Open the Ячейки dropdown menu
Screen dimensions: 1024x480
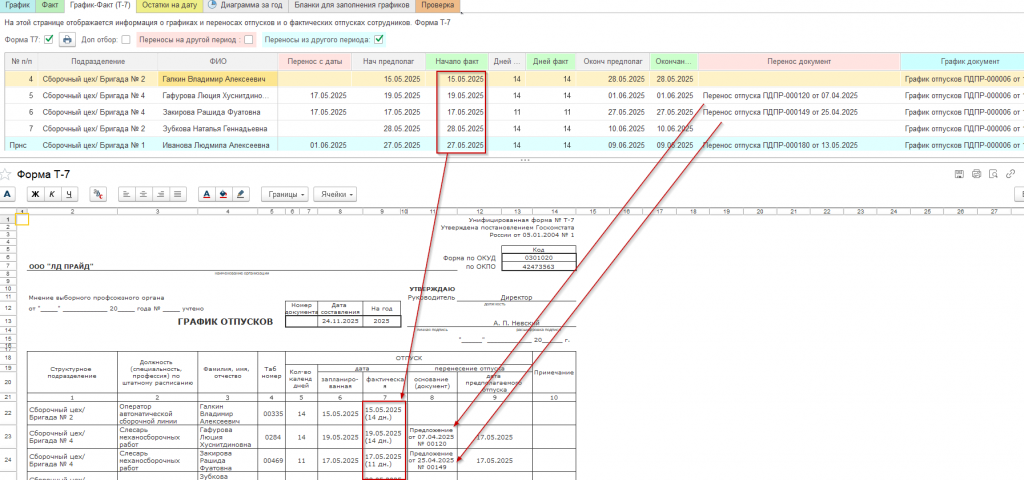(x=335, y=194)
